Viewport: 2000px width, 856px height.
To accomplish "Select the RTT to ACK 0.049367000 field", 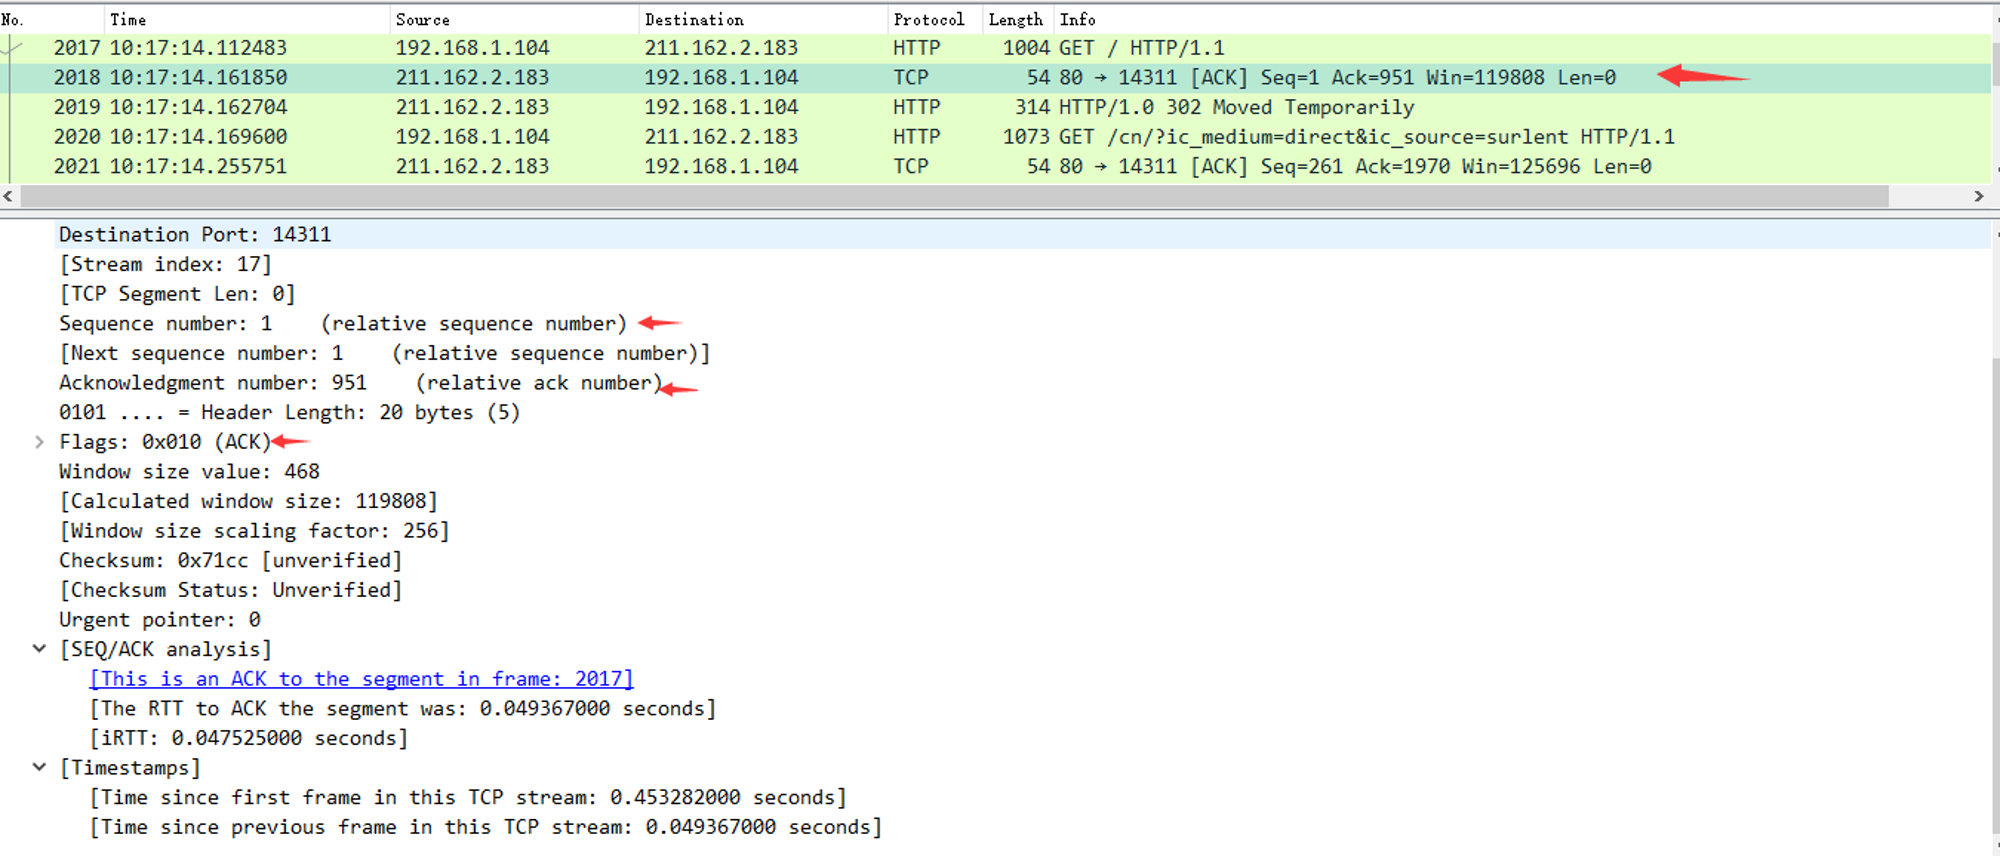I will (x=403, y=709).
